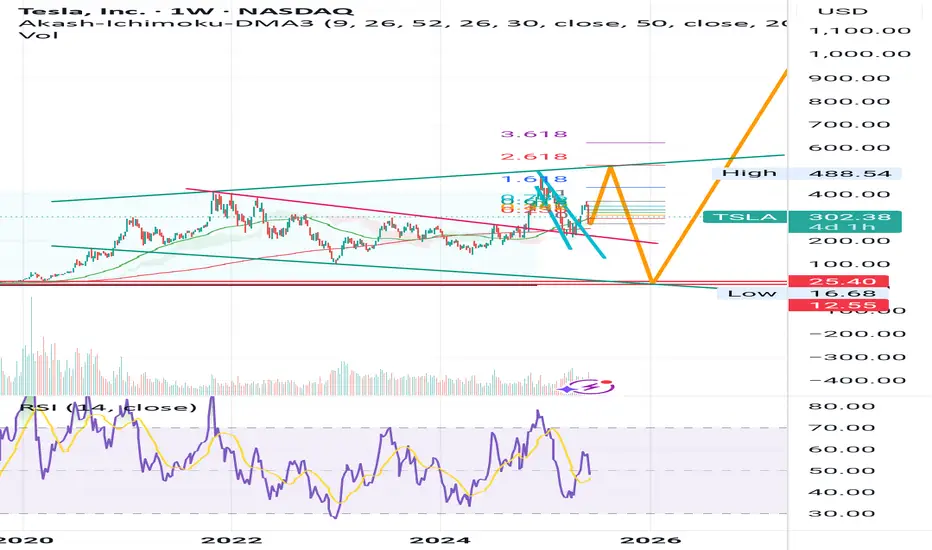Image resolution: width=932 pixels, height=550 pixels.
Task: Click the High label tag
Action: click(x=749, y=173)
